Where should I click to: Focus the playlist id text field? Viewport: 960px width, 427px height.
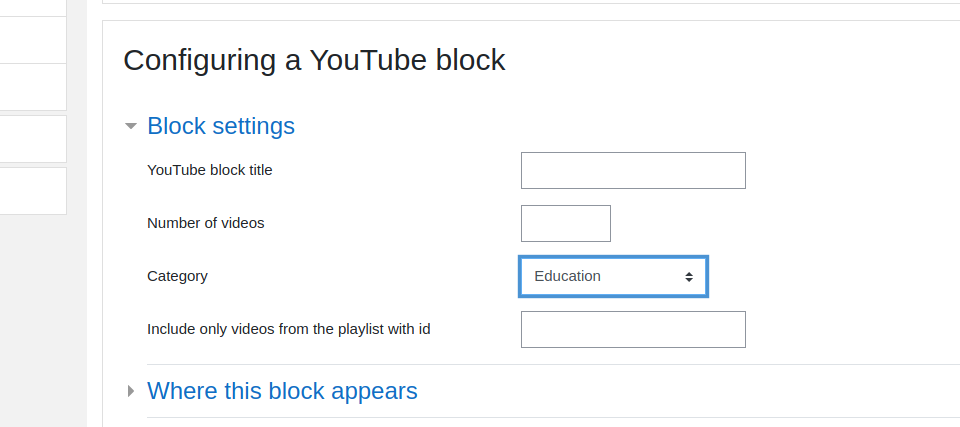pos(633,330)
